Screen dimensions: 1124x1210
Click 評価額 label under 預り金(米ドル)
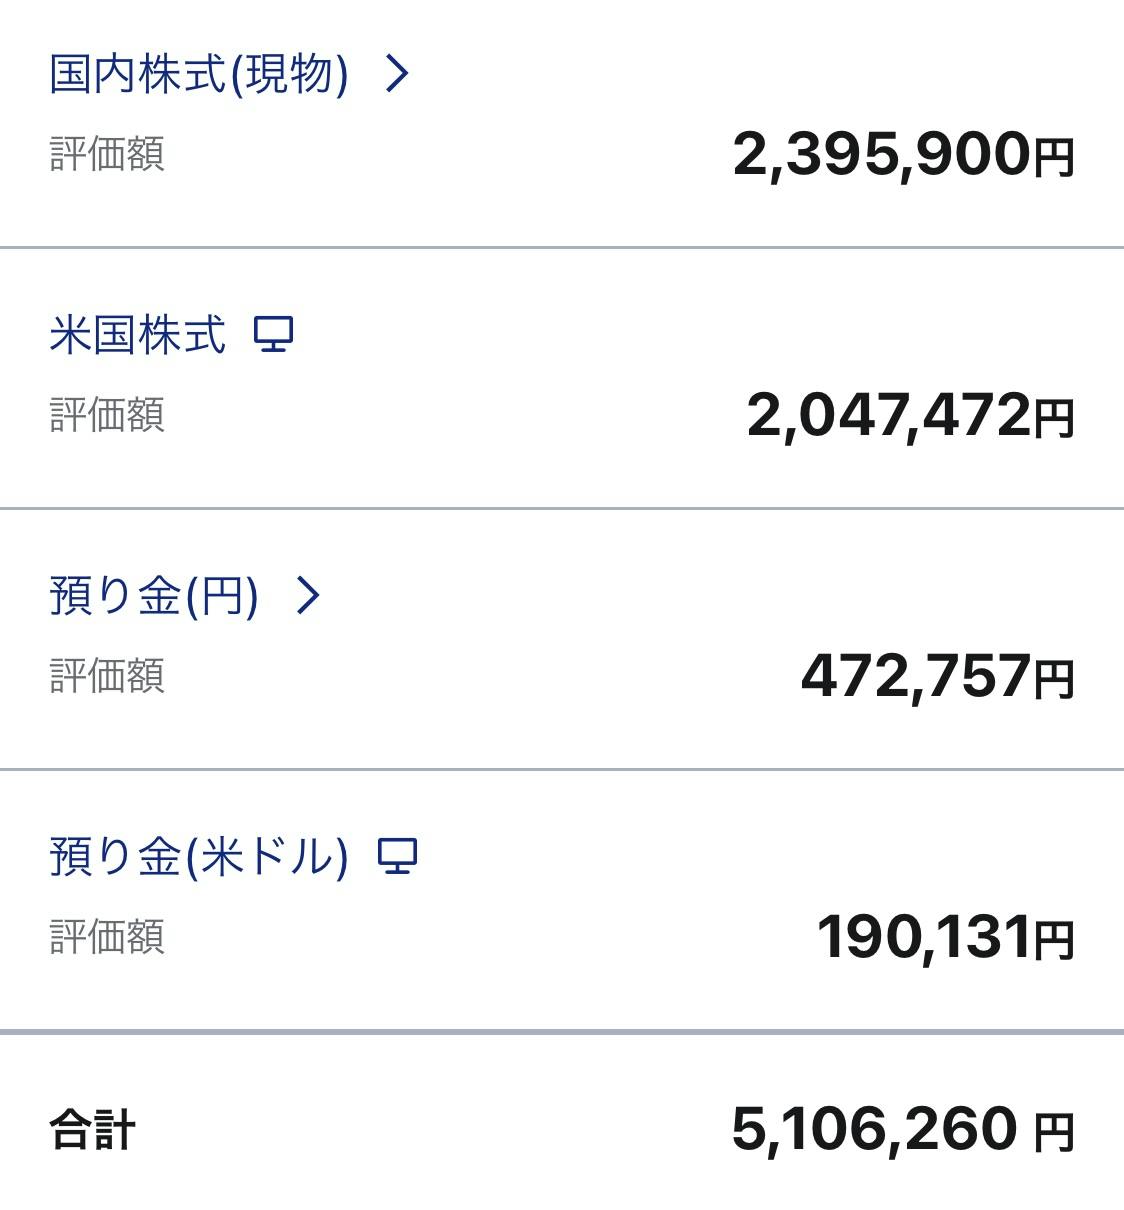click(x=107, y=937)
